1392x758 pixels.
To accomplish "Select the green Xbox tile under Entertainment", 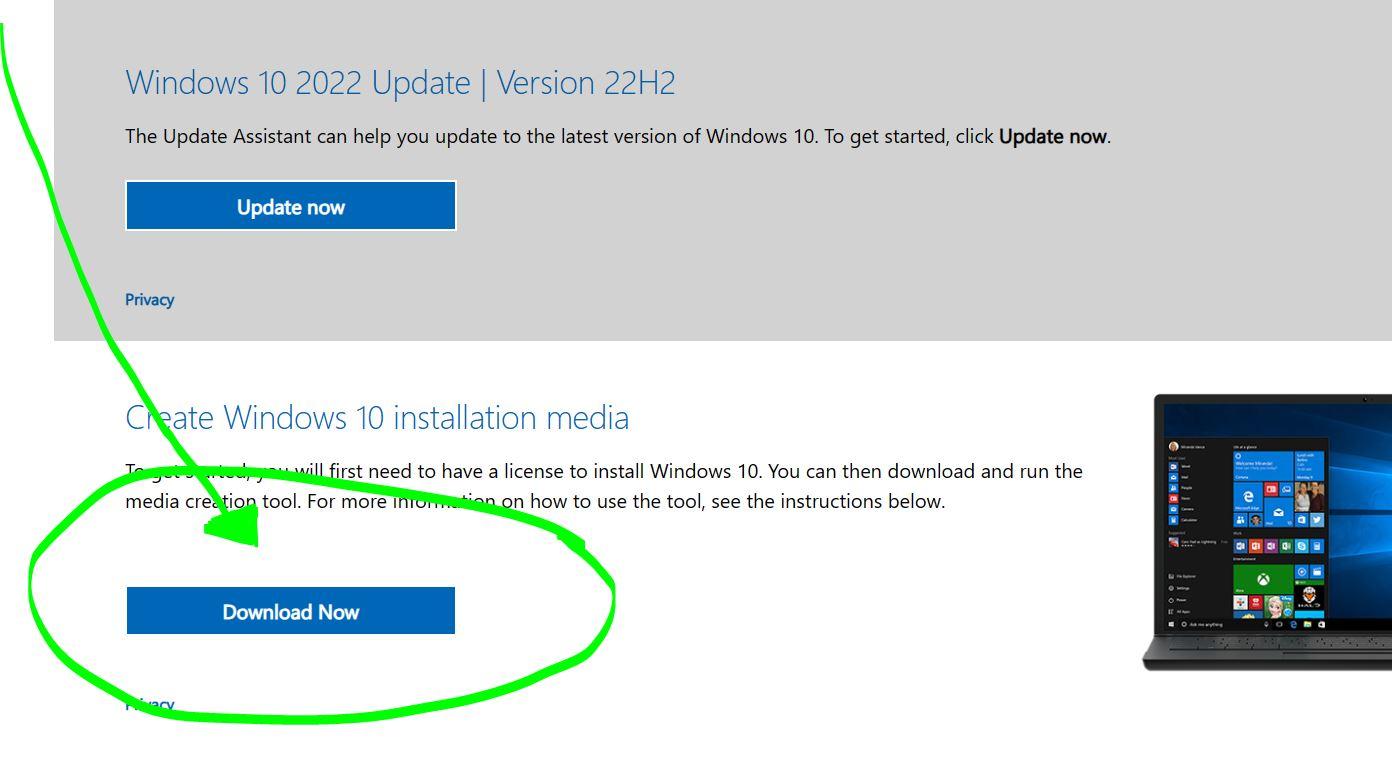I will tap(1263, 579).
